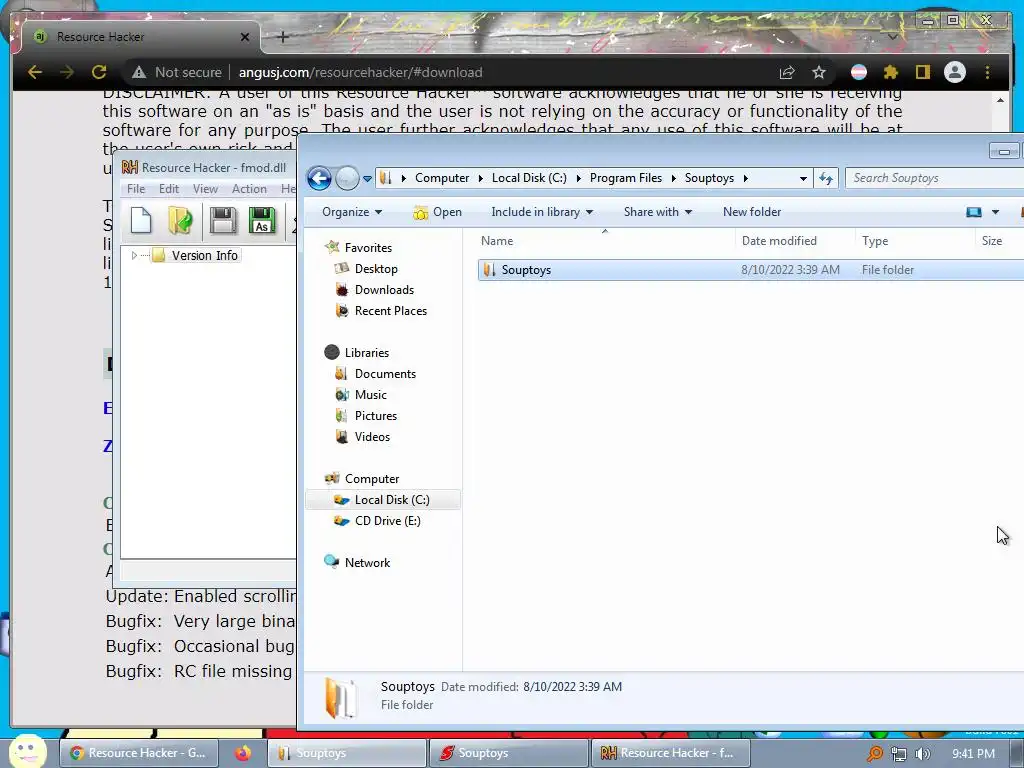Image resolution: width=1024 pixels, height=768 pixels.
Task: Open the Videos library
Action: click(372, 437)
